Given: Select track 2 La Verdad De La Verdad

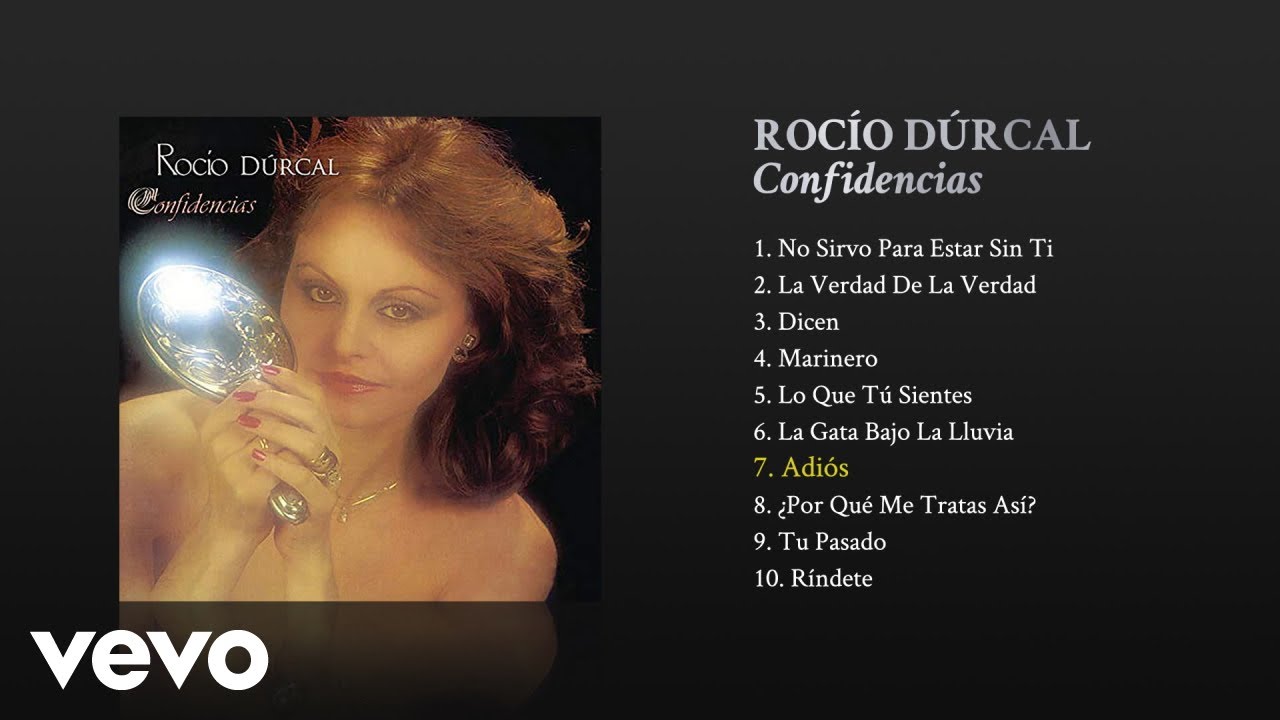Looking at the screenshot, I should click(894, 285).
